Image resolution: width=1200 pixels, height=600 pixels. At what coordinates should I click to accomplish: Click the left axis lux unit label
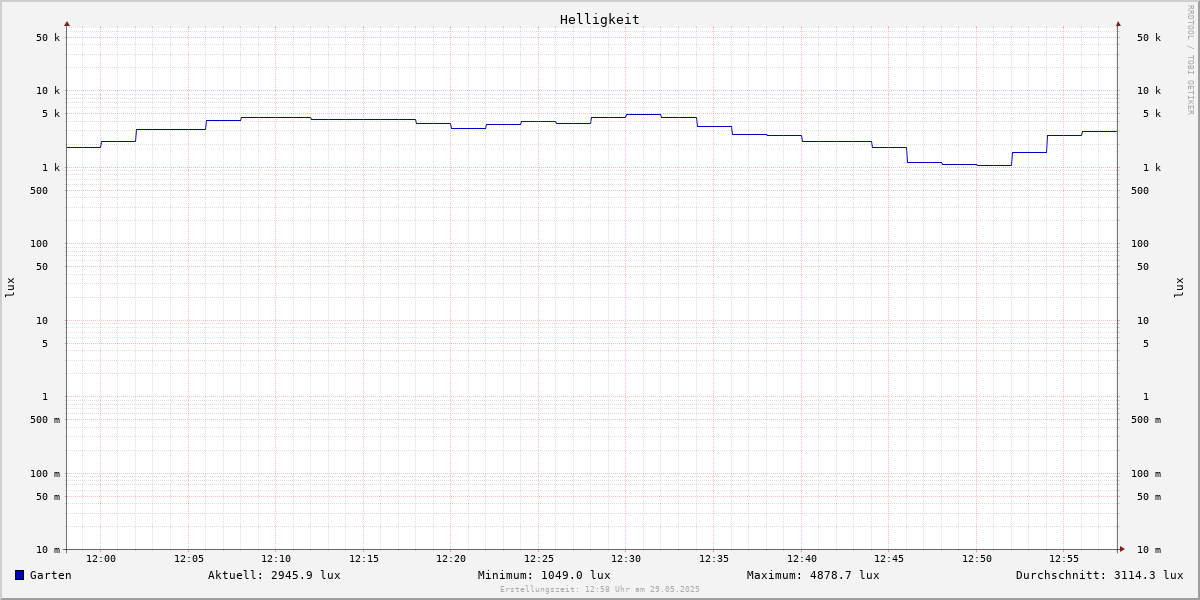(x=10, y=287)
